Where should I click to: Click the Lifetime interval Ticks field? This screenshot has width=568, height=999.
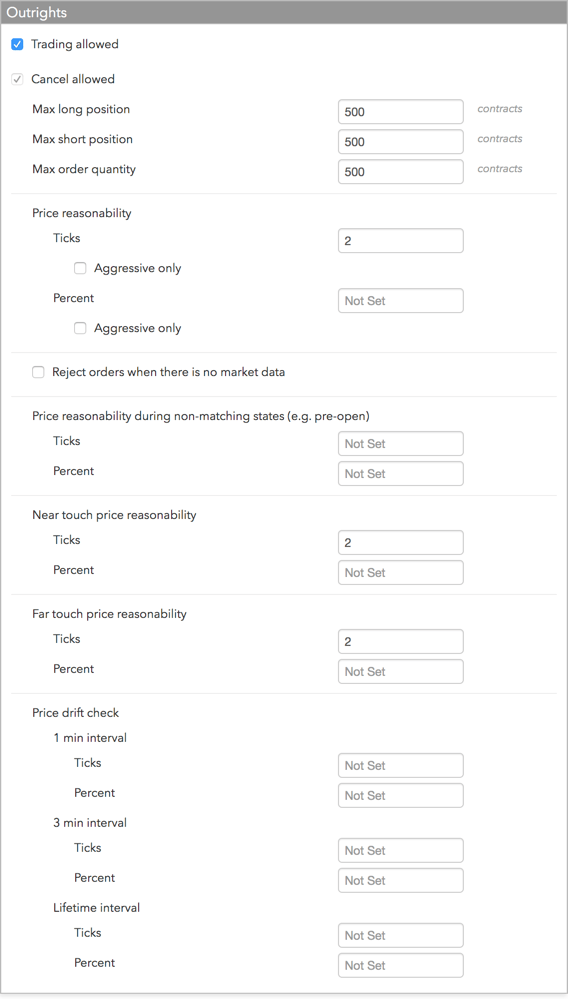coord(401,935)
